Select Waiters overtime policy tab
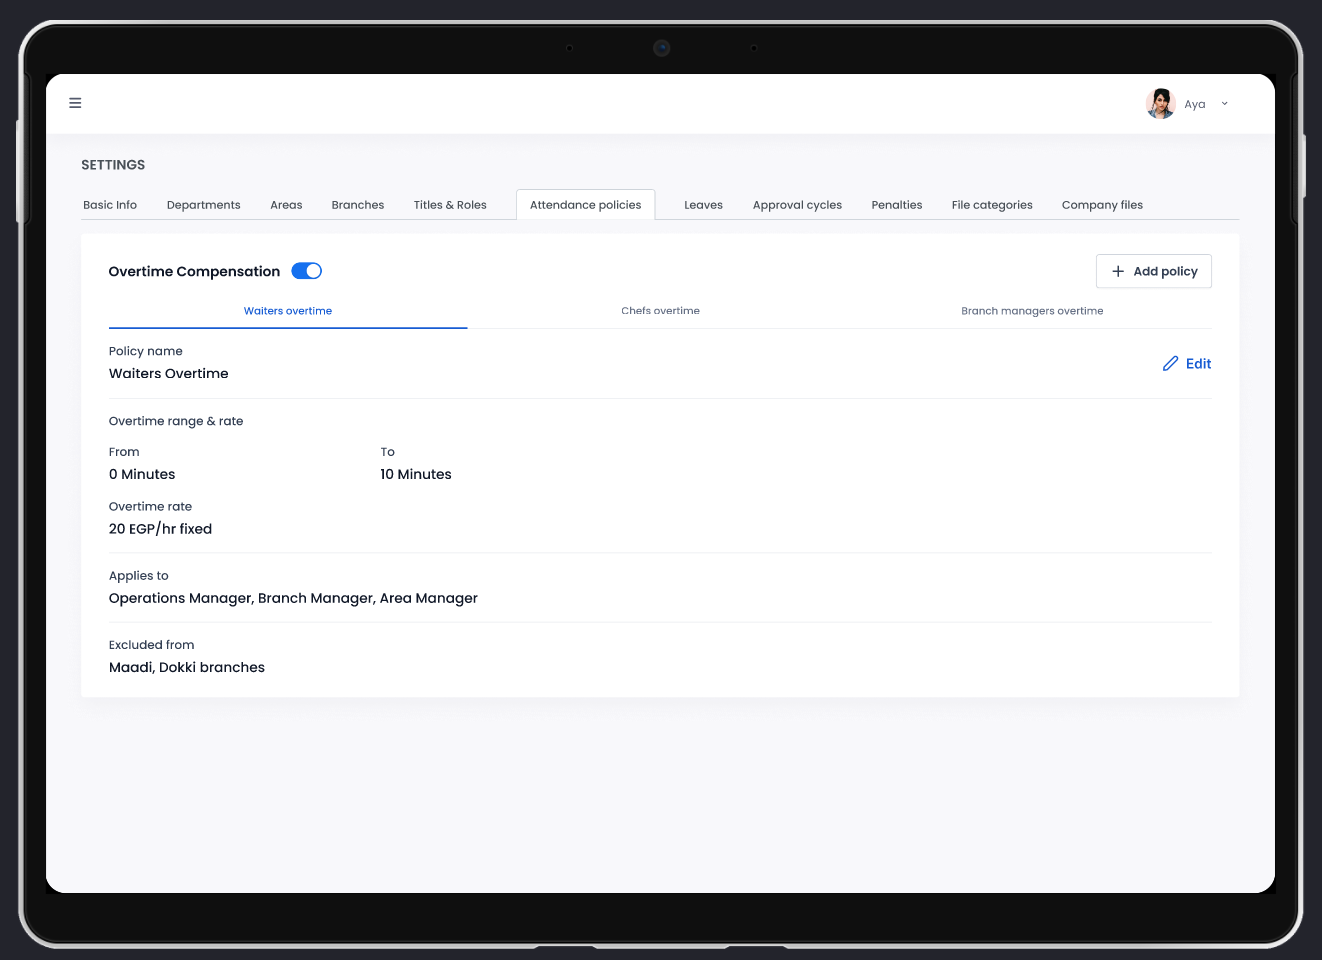Screen dimensions: 1322x960 tap(288, 311)
